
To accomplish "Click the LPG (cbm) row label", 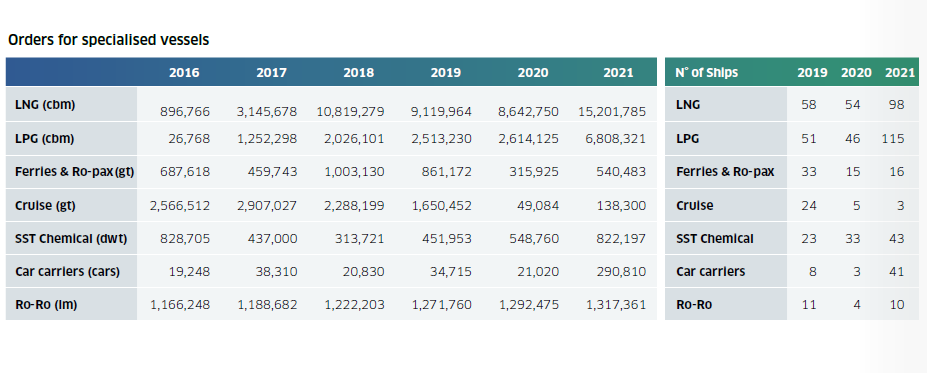I will tap(44, 139).
